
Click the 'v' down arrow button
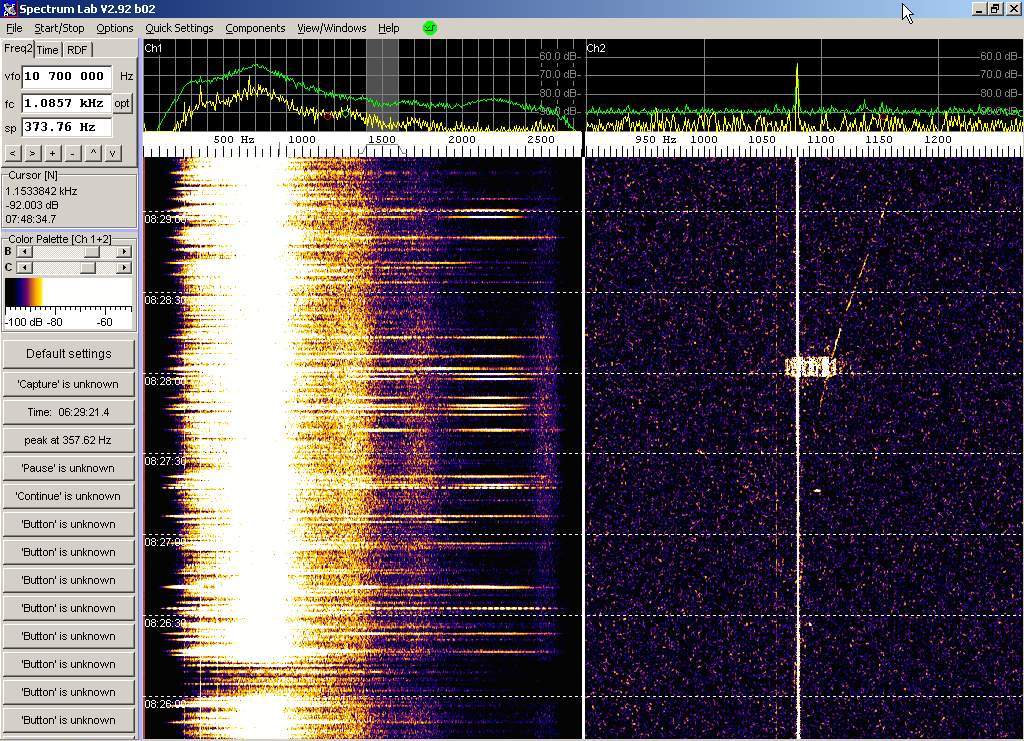[x=113, y=153]
